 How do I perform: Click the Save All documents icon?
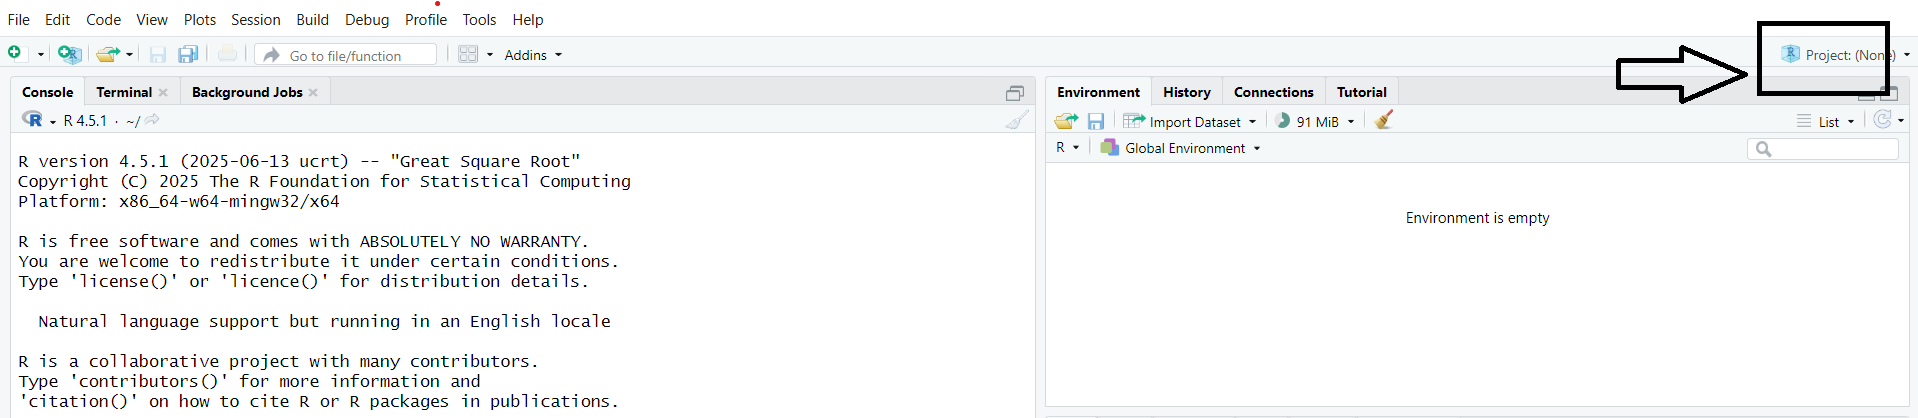click(187, 54)
